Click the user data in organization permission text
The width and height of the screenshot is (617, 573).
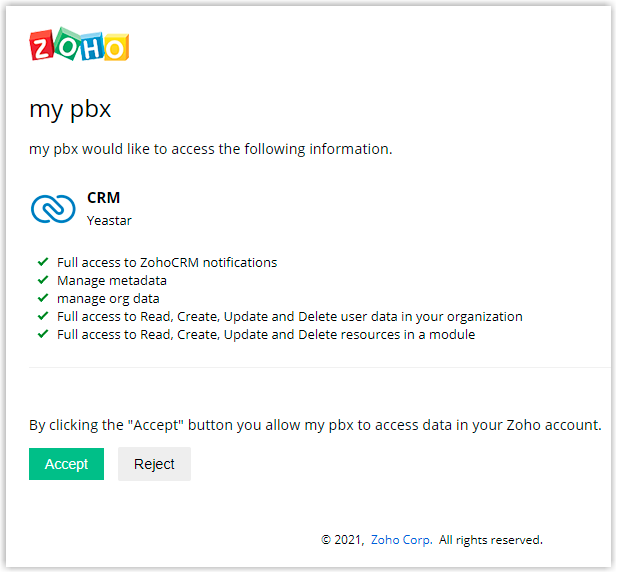click(x=290, y=317)
